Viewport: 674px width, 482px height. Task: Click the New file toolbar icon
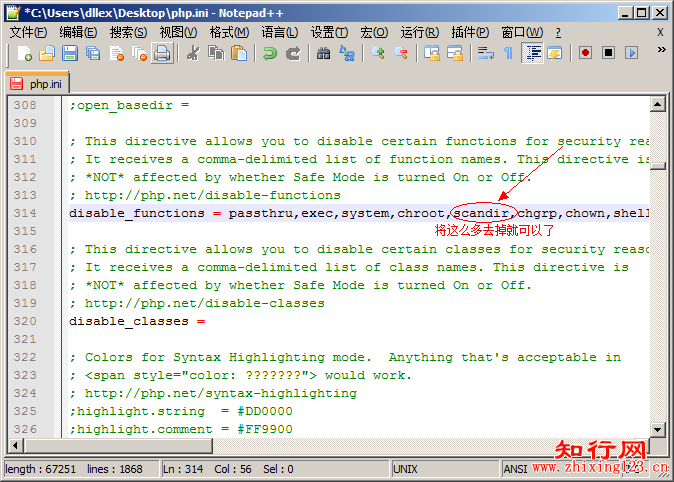pos(24,53)
